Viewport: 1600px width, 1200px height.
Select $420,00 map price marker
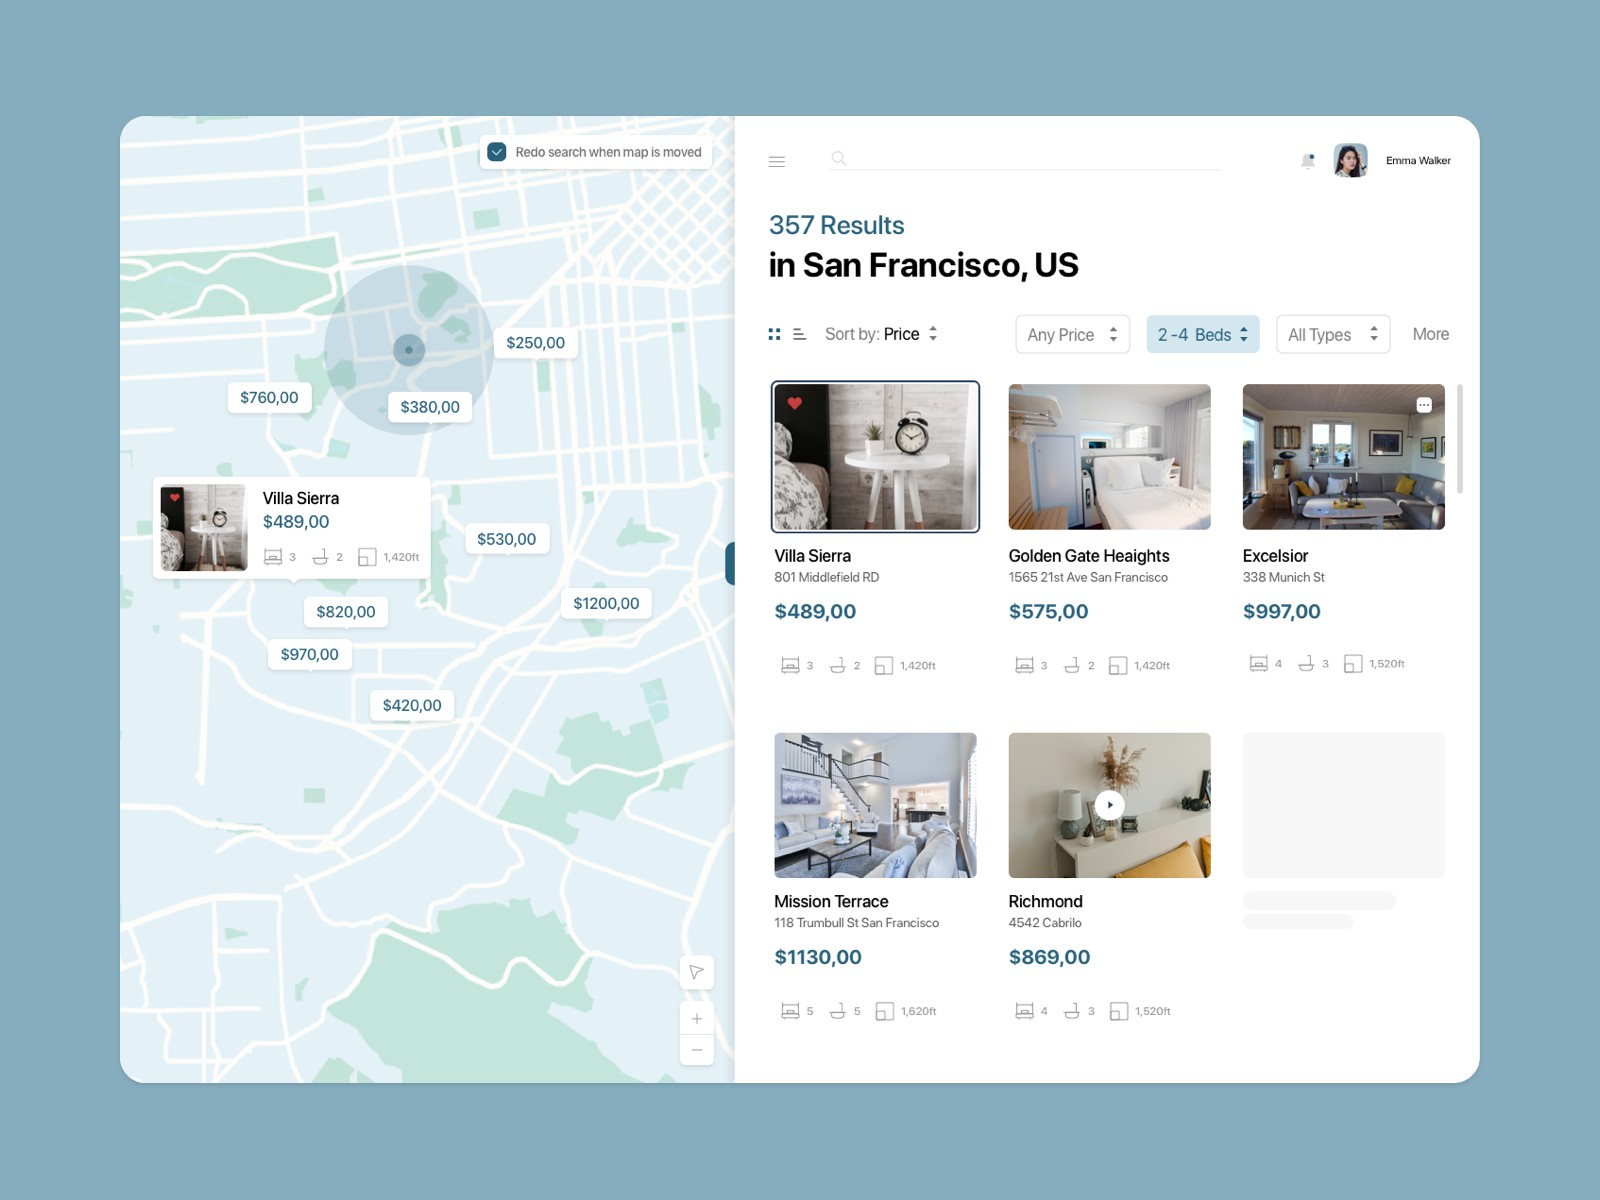412,705
